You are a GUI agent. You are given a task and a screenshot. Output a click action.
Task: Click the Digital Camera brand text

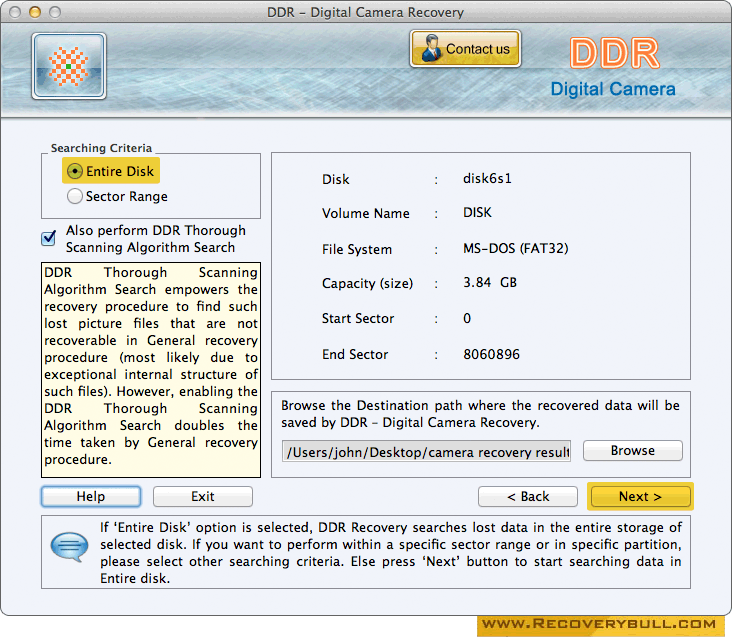[612, 89]
